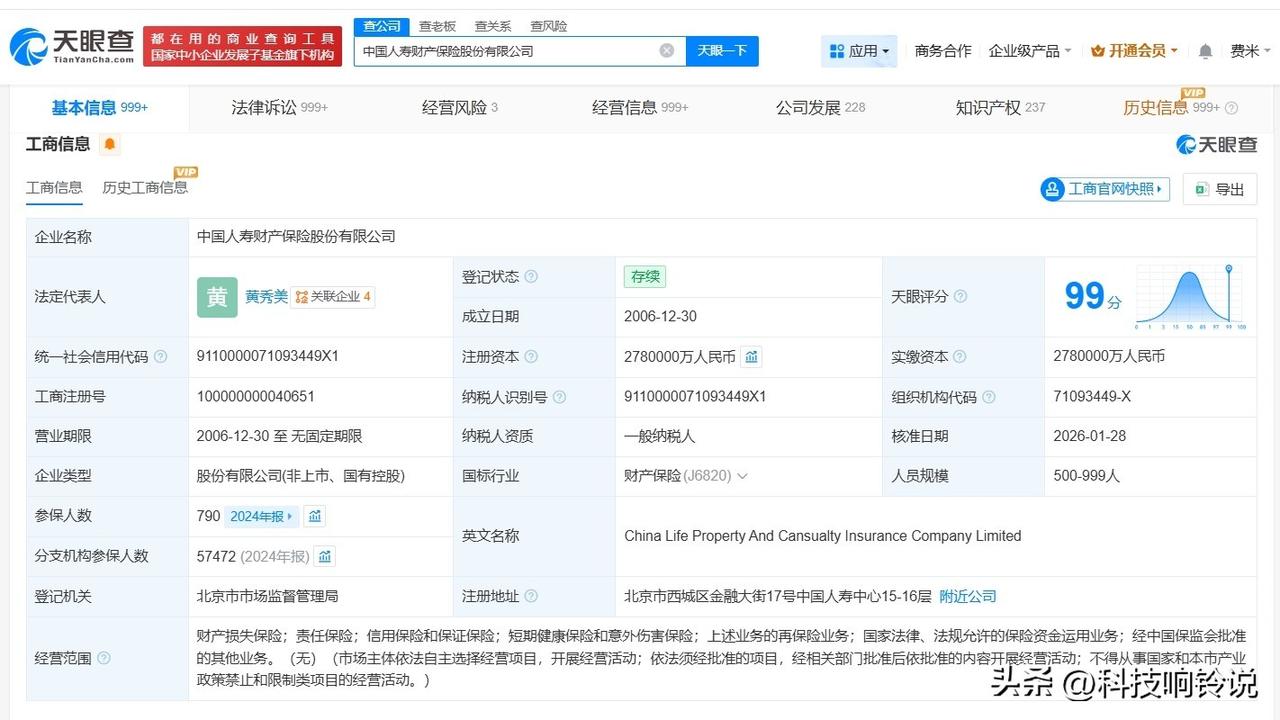
Task: Show help for 组织机构代码
Action: click(989, 397)
